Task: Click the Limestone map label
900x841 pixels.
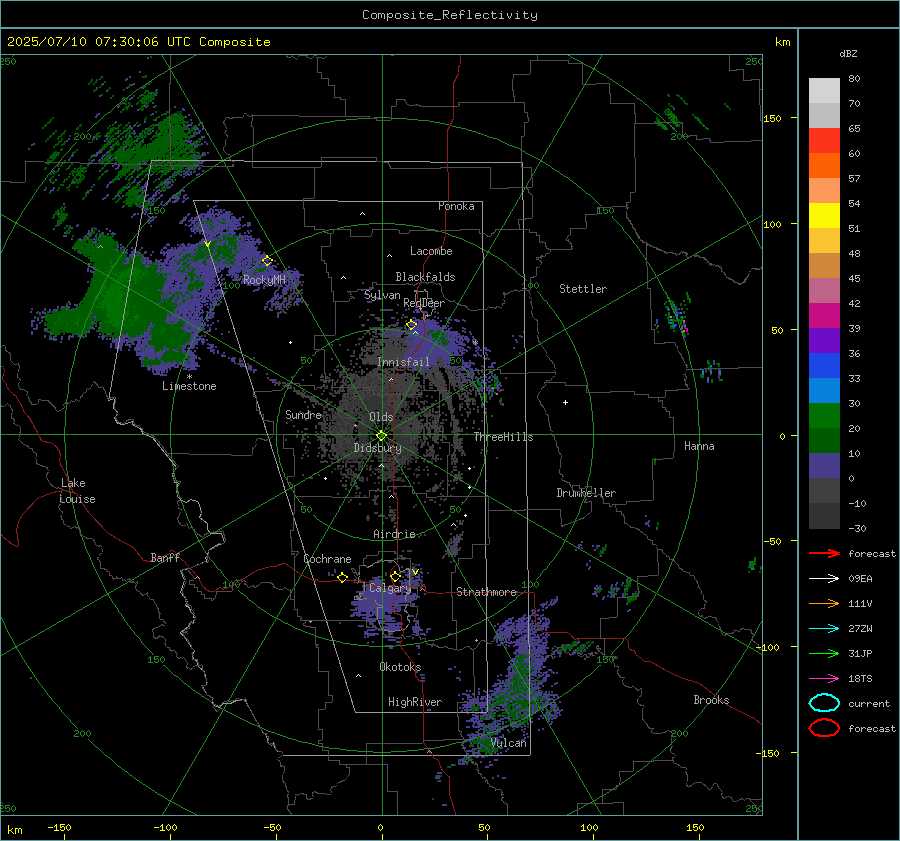Action: [189, 386]
